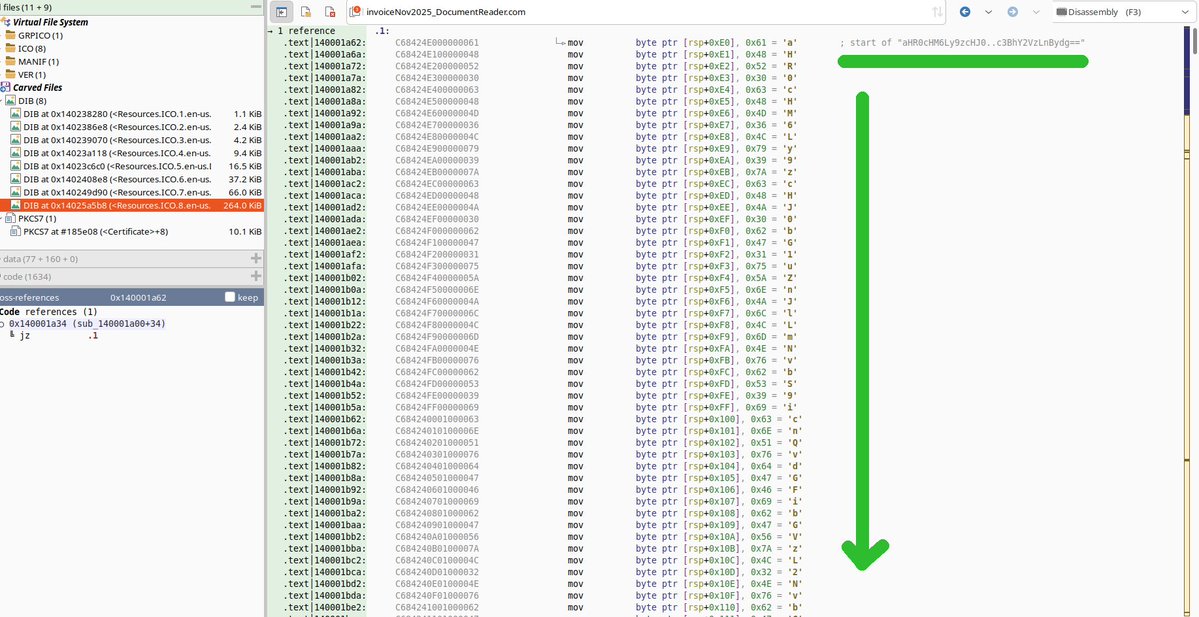Click bytes C68424FF00000069

pyautogui.click(x=437, y=408)
